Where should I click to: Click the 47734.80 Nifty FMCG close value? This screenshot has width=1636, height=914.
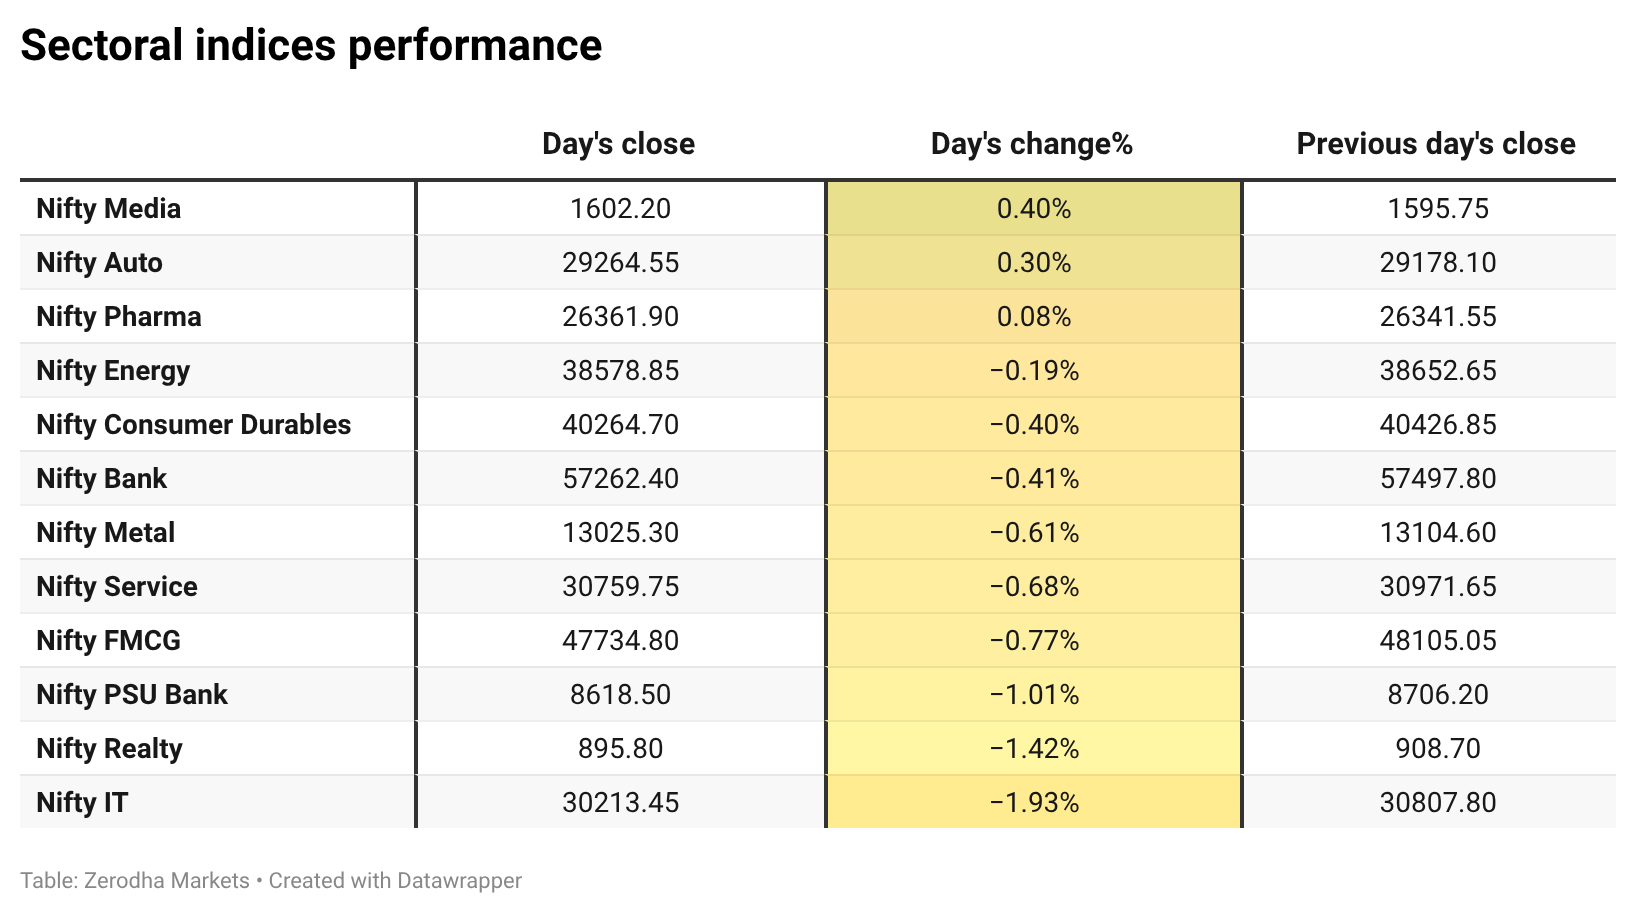(x=620, y=640)
